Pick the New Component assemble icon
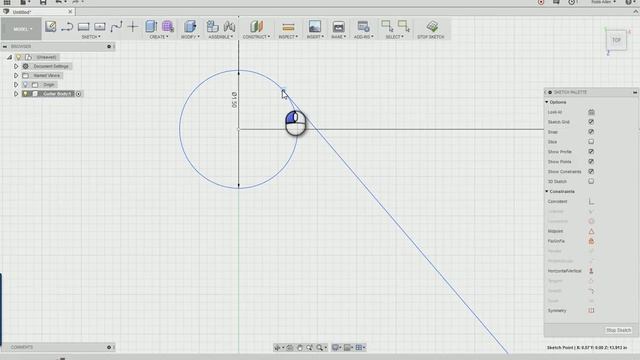Viewport: 640px width, 360px height. click(x=212, y=27)
